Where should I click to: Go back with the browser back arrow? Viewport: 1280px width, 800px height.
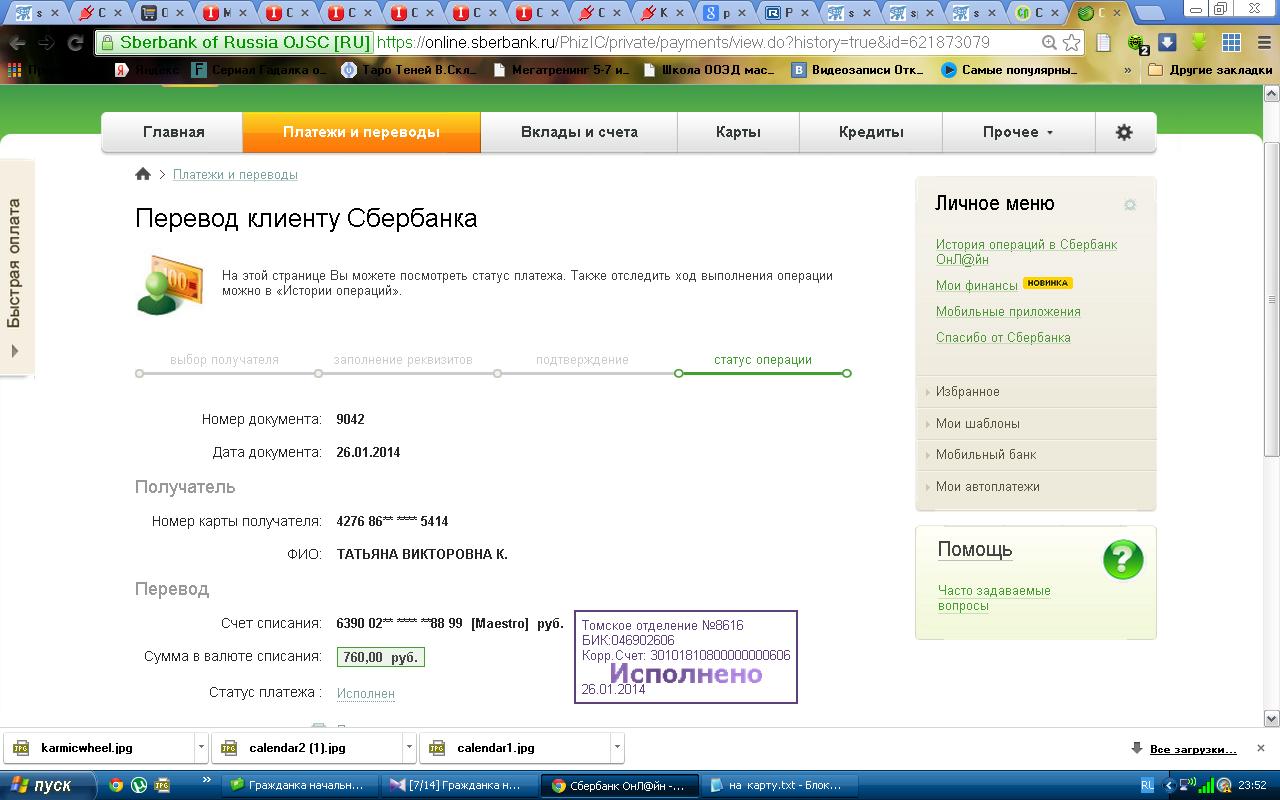18,43
